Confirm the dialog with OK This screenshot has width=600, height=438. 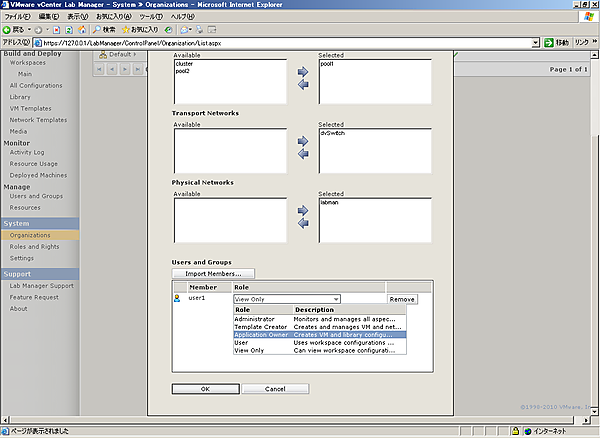click(205, 388)
